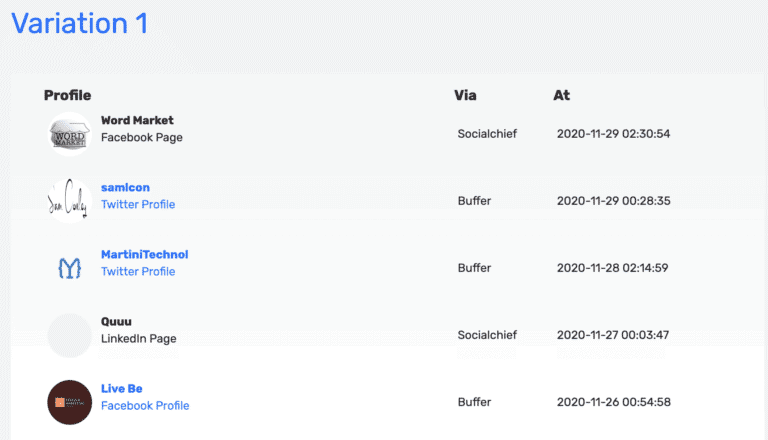Click the Profile column header

[x=67, y=95]
